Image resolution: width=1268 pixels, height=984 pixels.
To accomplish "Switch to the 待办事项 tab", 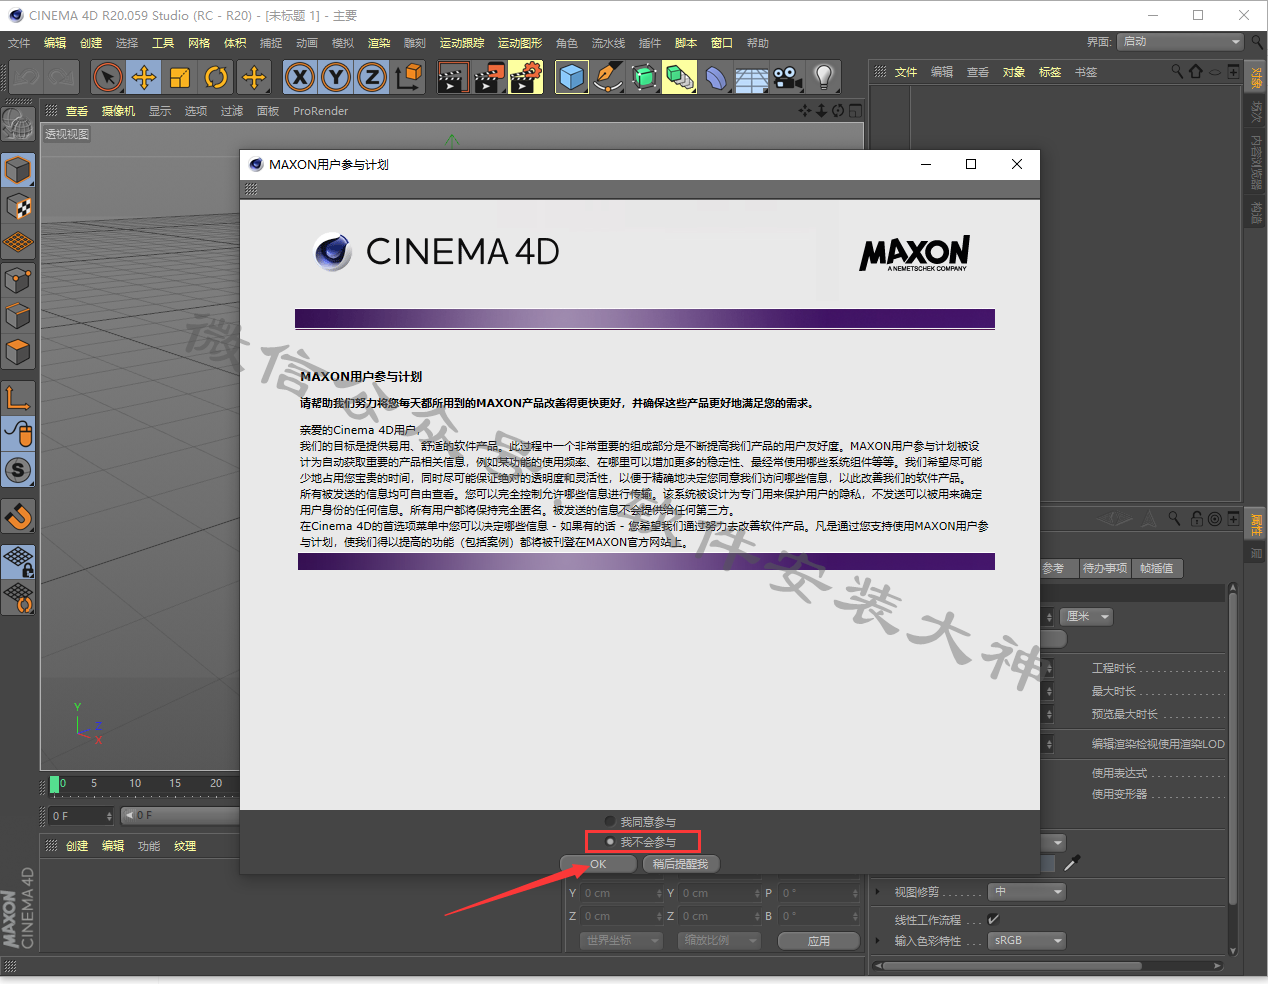I will [1105, 568].
